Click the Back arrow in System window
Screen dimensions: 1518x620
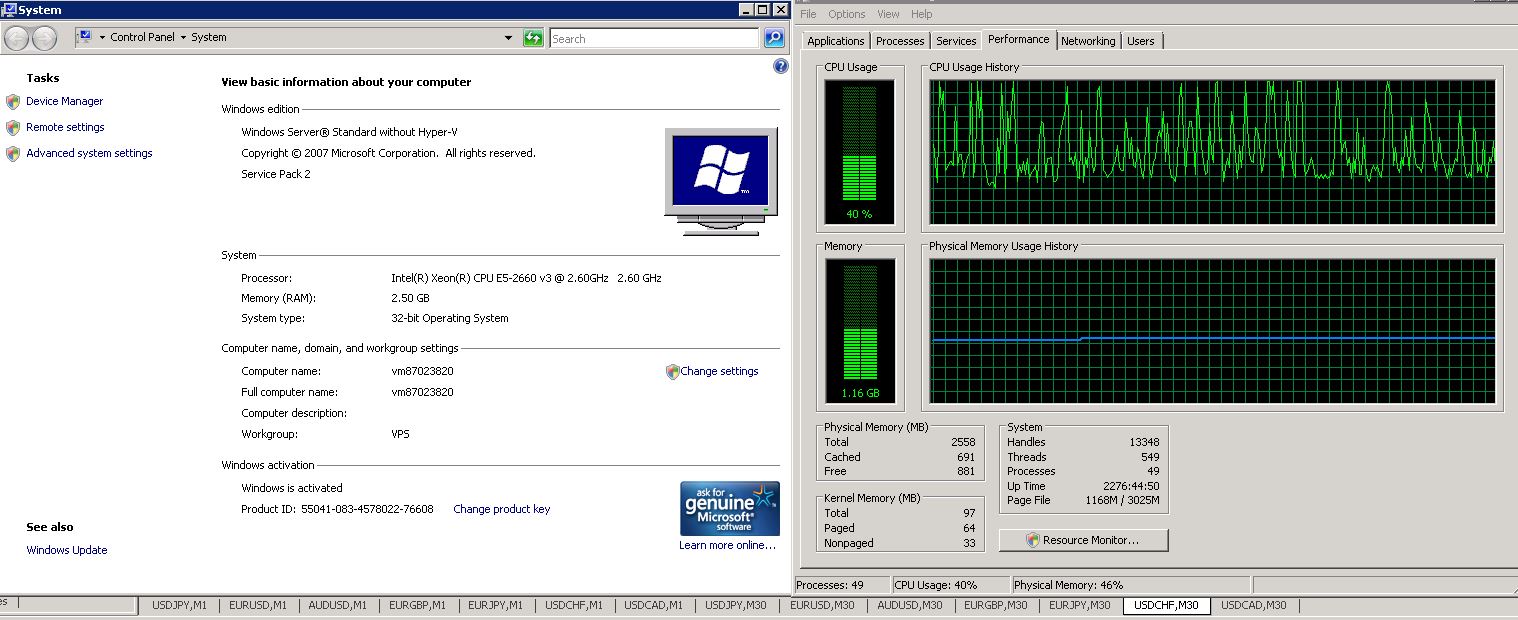point(17,38)
